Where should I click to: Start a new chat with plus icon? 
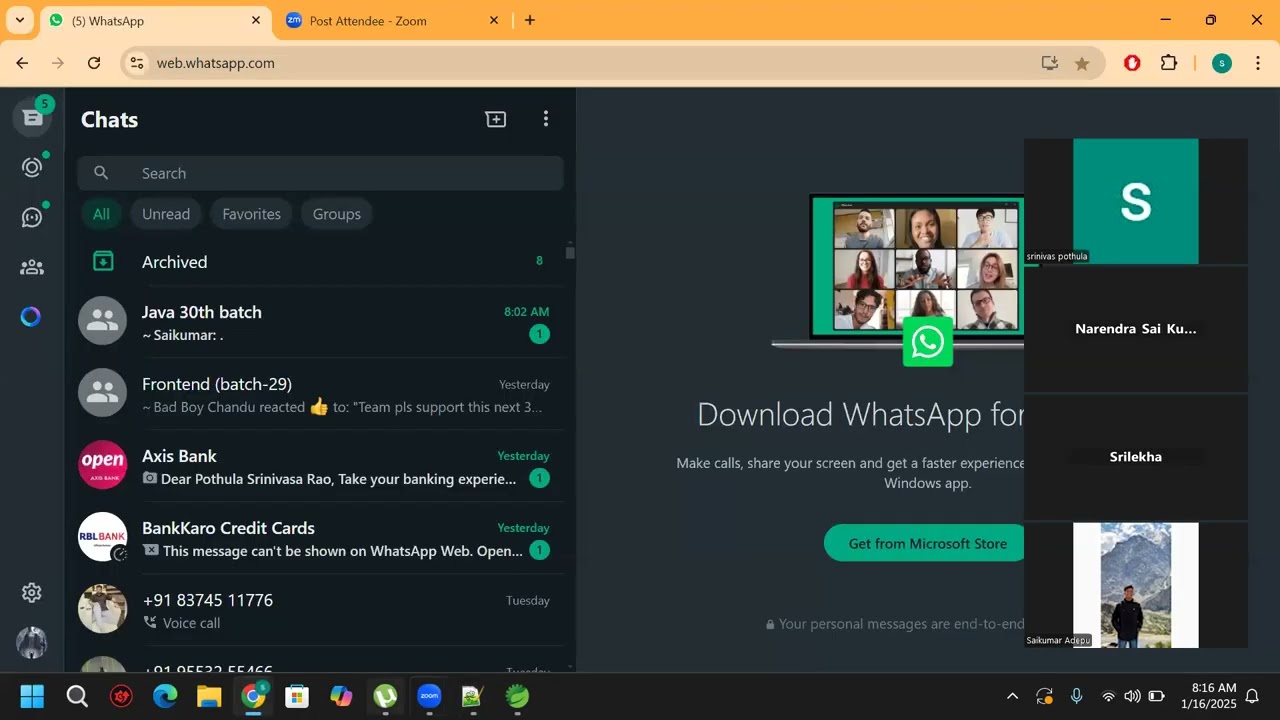(x=496, y=119)
